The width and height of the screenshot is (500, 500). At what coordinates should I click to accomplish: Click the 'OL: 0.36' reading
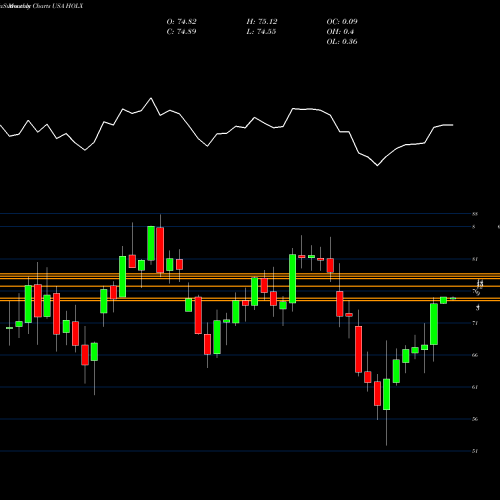(342, 42)
